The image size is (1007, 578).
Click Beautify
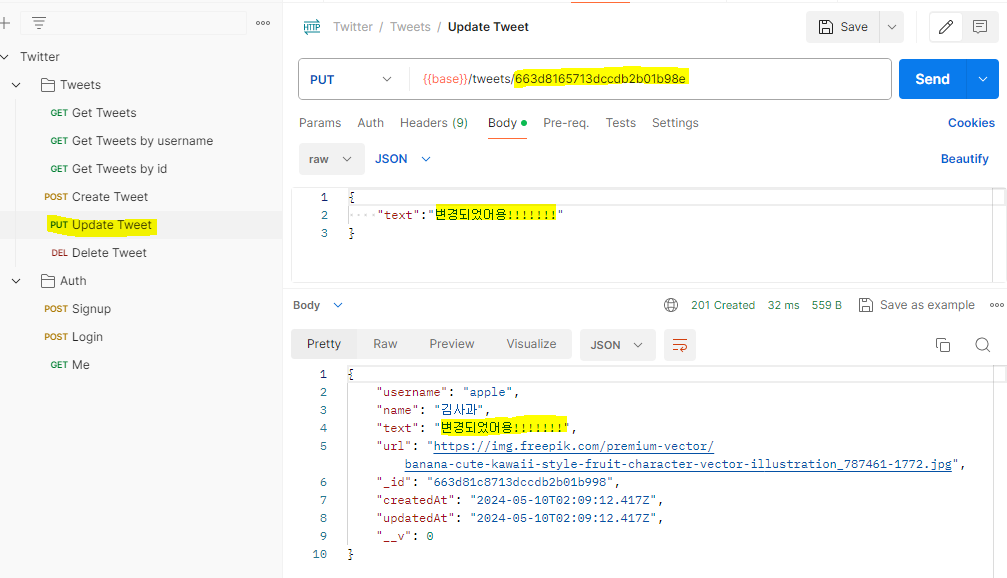coord(965,159)
